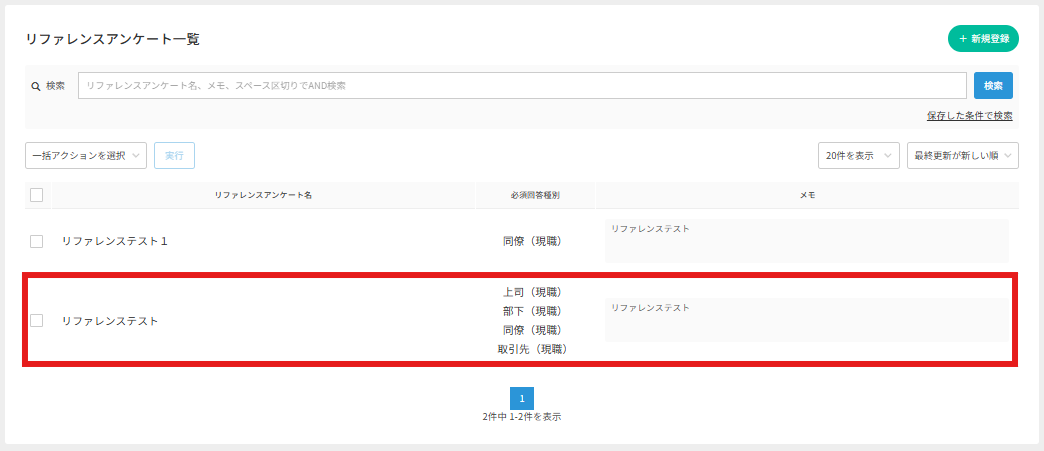This screenshot has width=1044, height=451.
Task: Click the メモ column header
Action: (x=807, y=195)
